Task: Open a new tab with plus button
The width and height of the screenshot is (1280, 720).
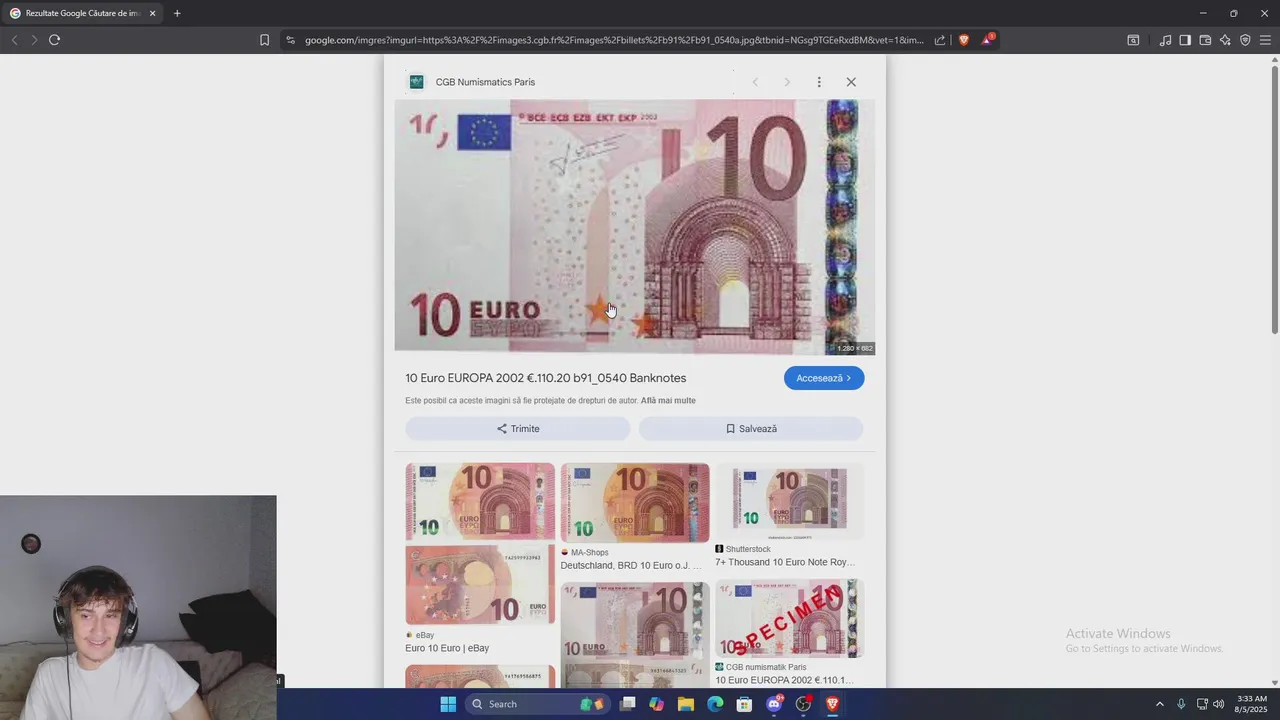Action: pos(177,13)
